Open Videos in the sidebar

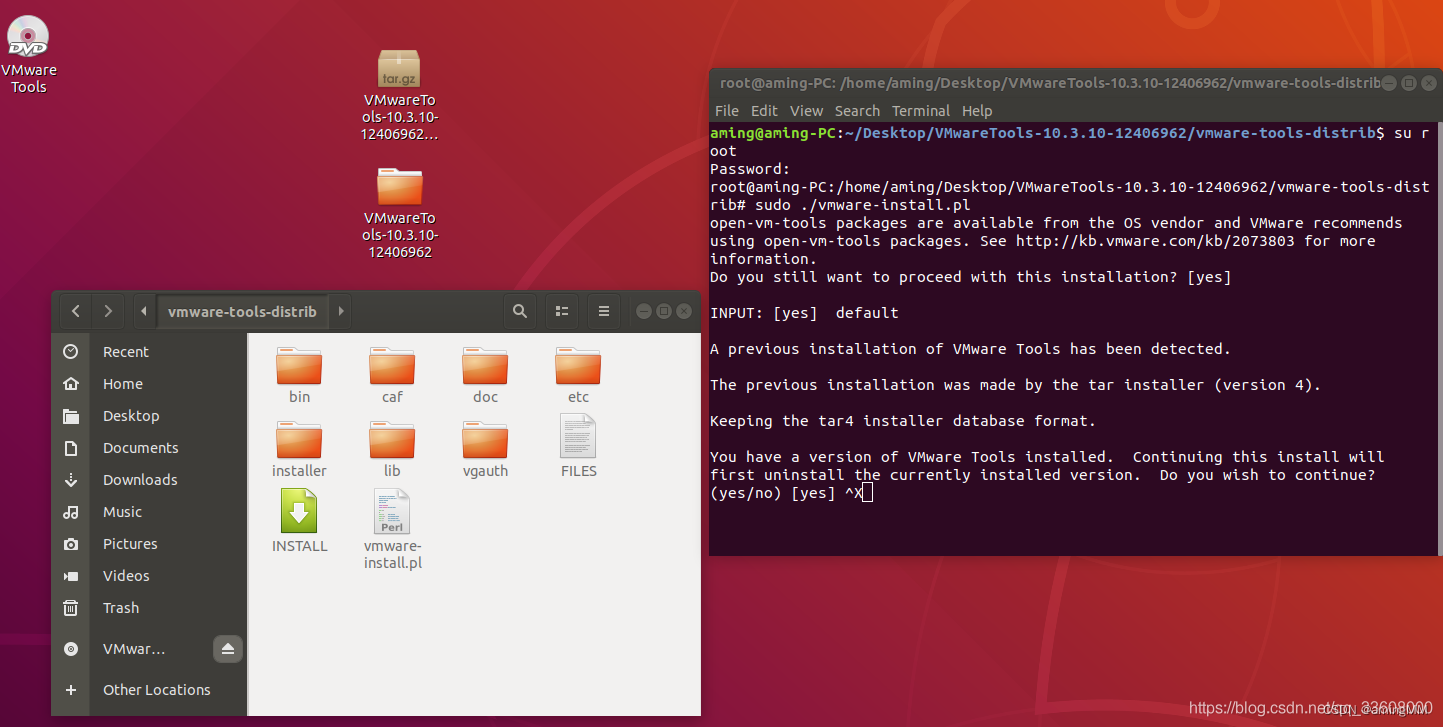[x=149, y=576]
